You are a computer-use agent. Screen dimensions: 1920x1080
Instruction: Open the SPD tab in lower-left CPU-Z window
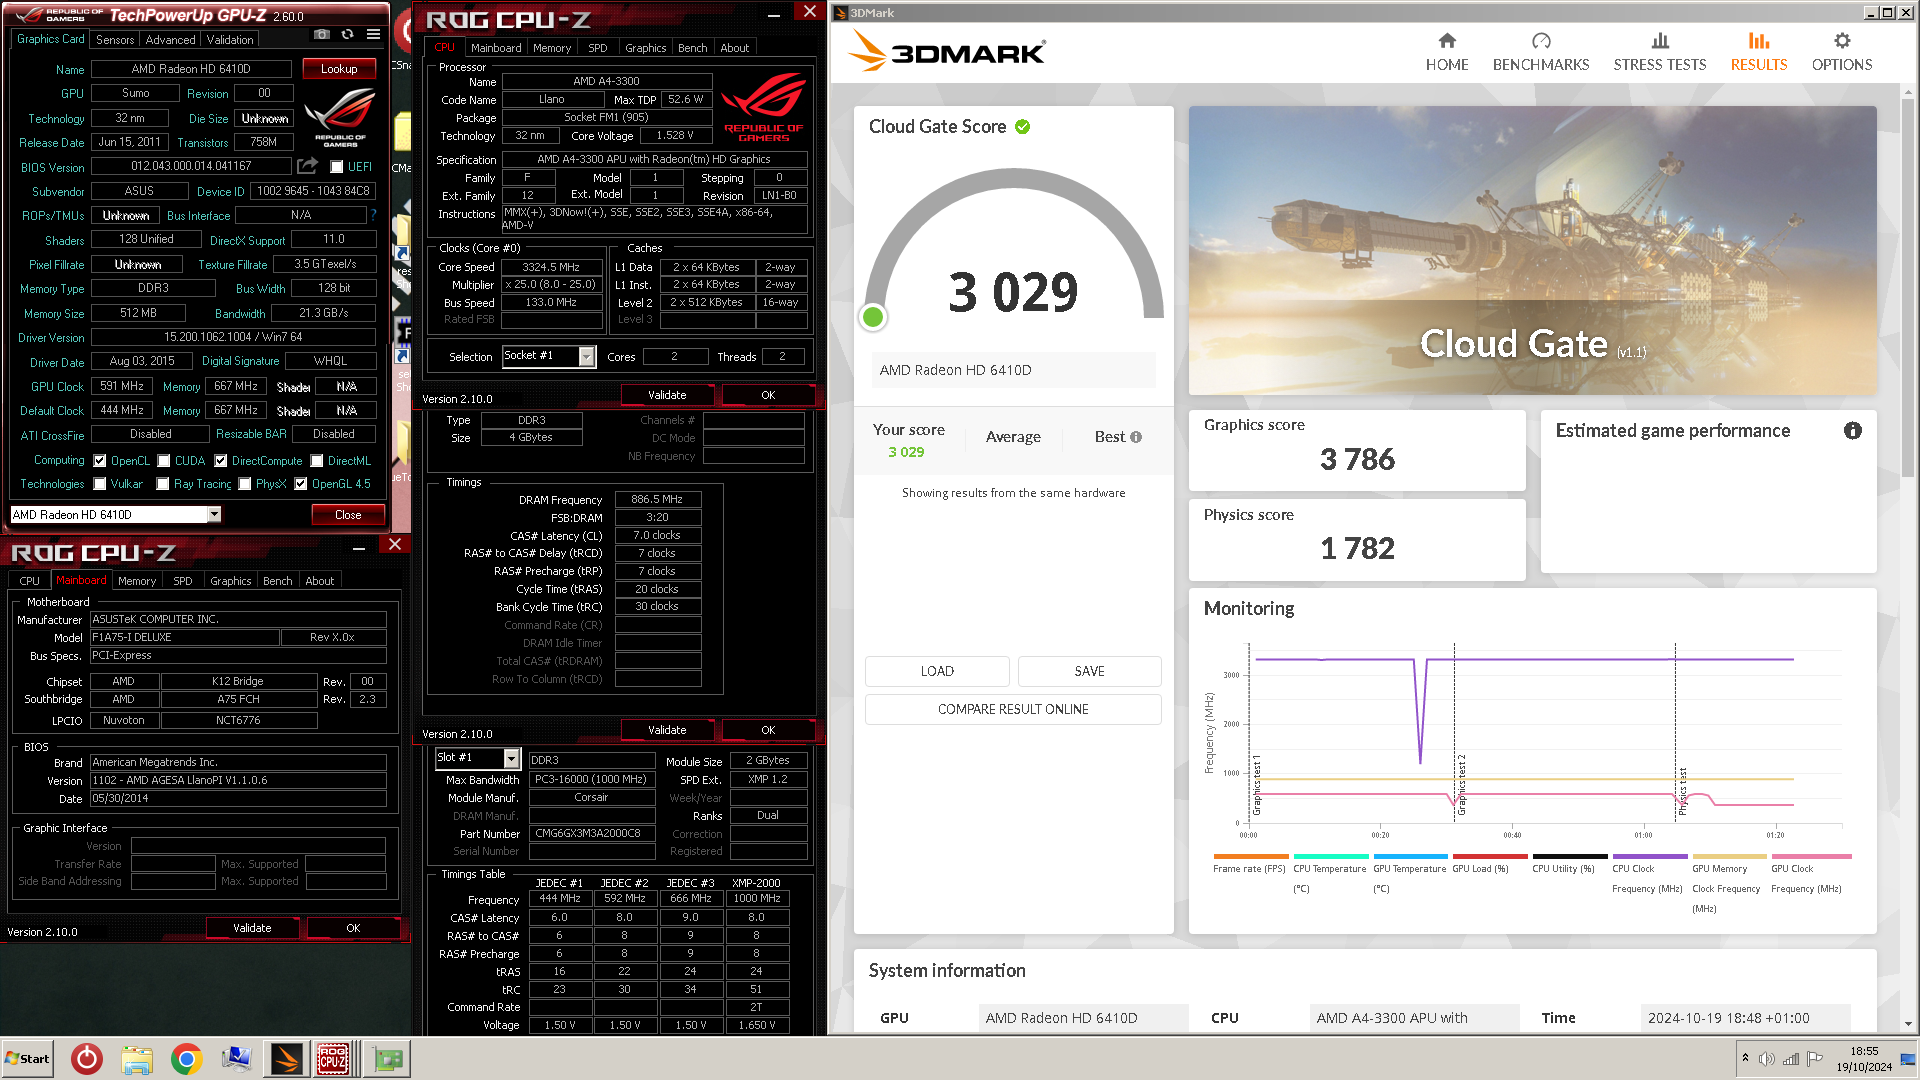[x=183, y=581]
